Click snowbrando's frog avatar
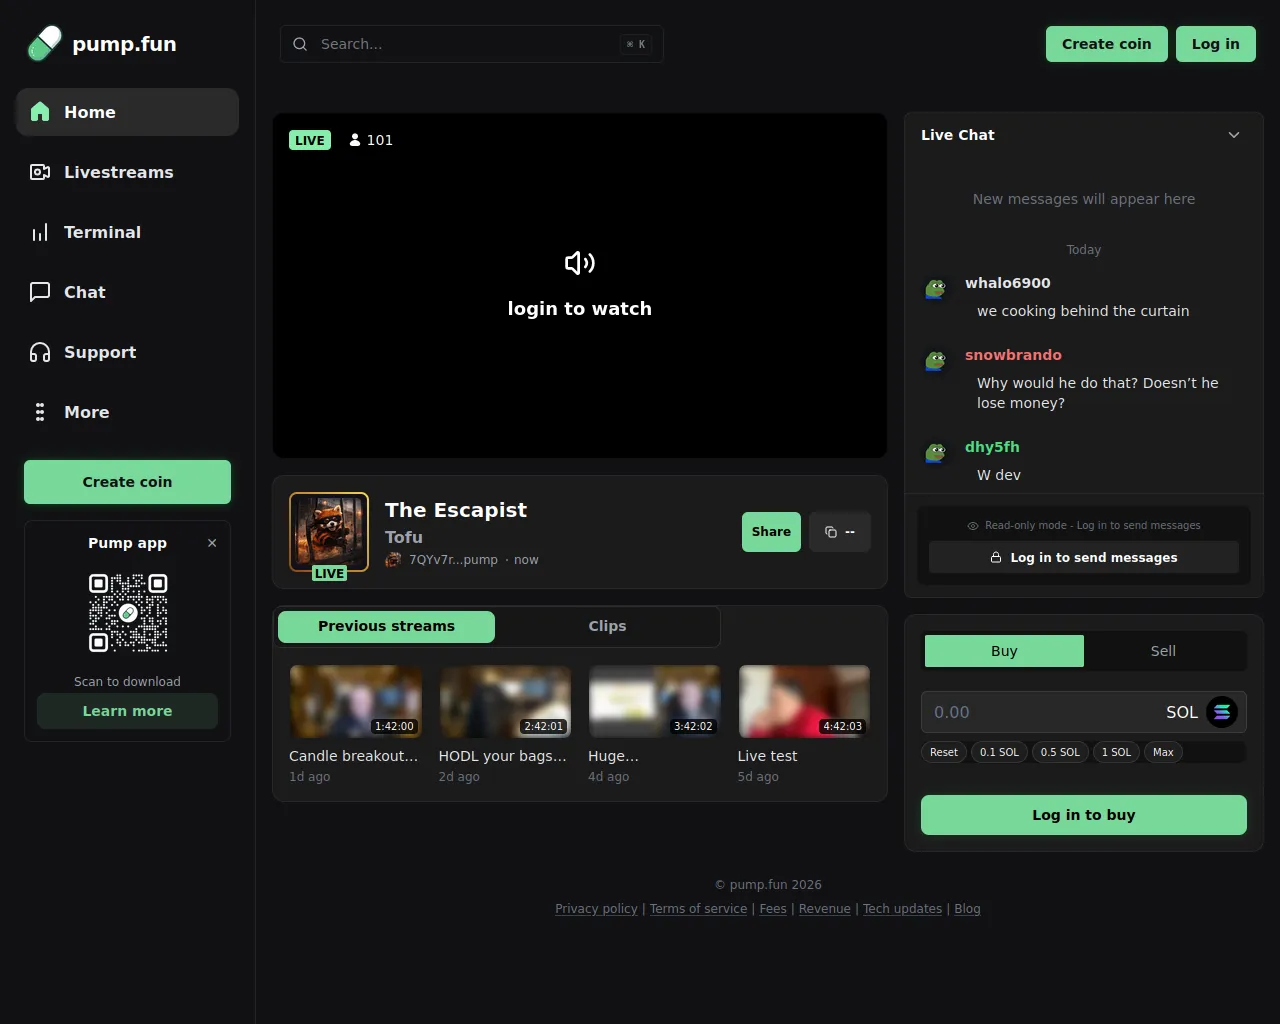The image size is (1280, 1024). [936, 361]
